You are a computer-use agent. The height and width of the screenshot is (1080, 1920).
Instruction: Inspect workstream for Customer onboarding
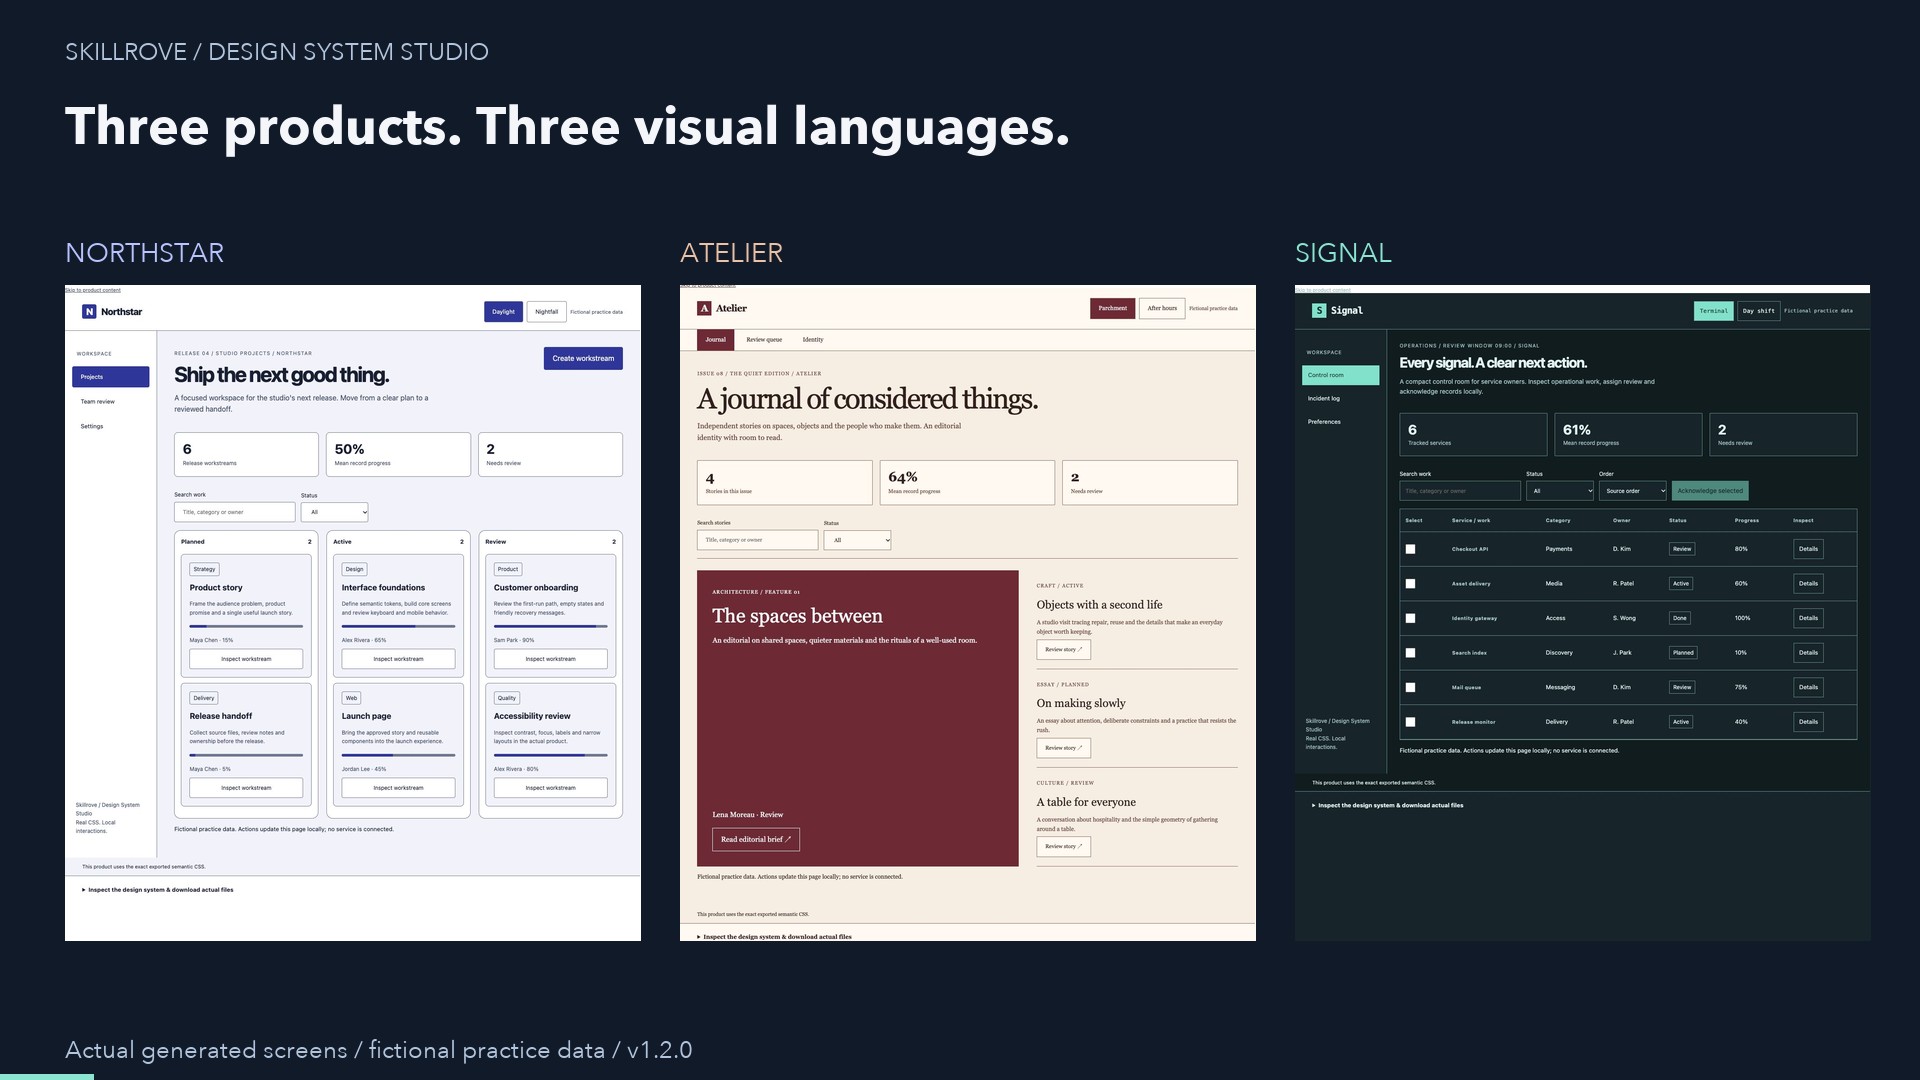(550, 659)
